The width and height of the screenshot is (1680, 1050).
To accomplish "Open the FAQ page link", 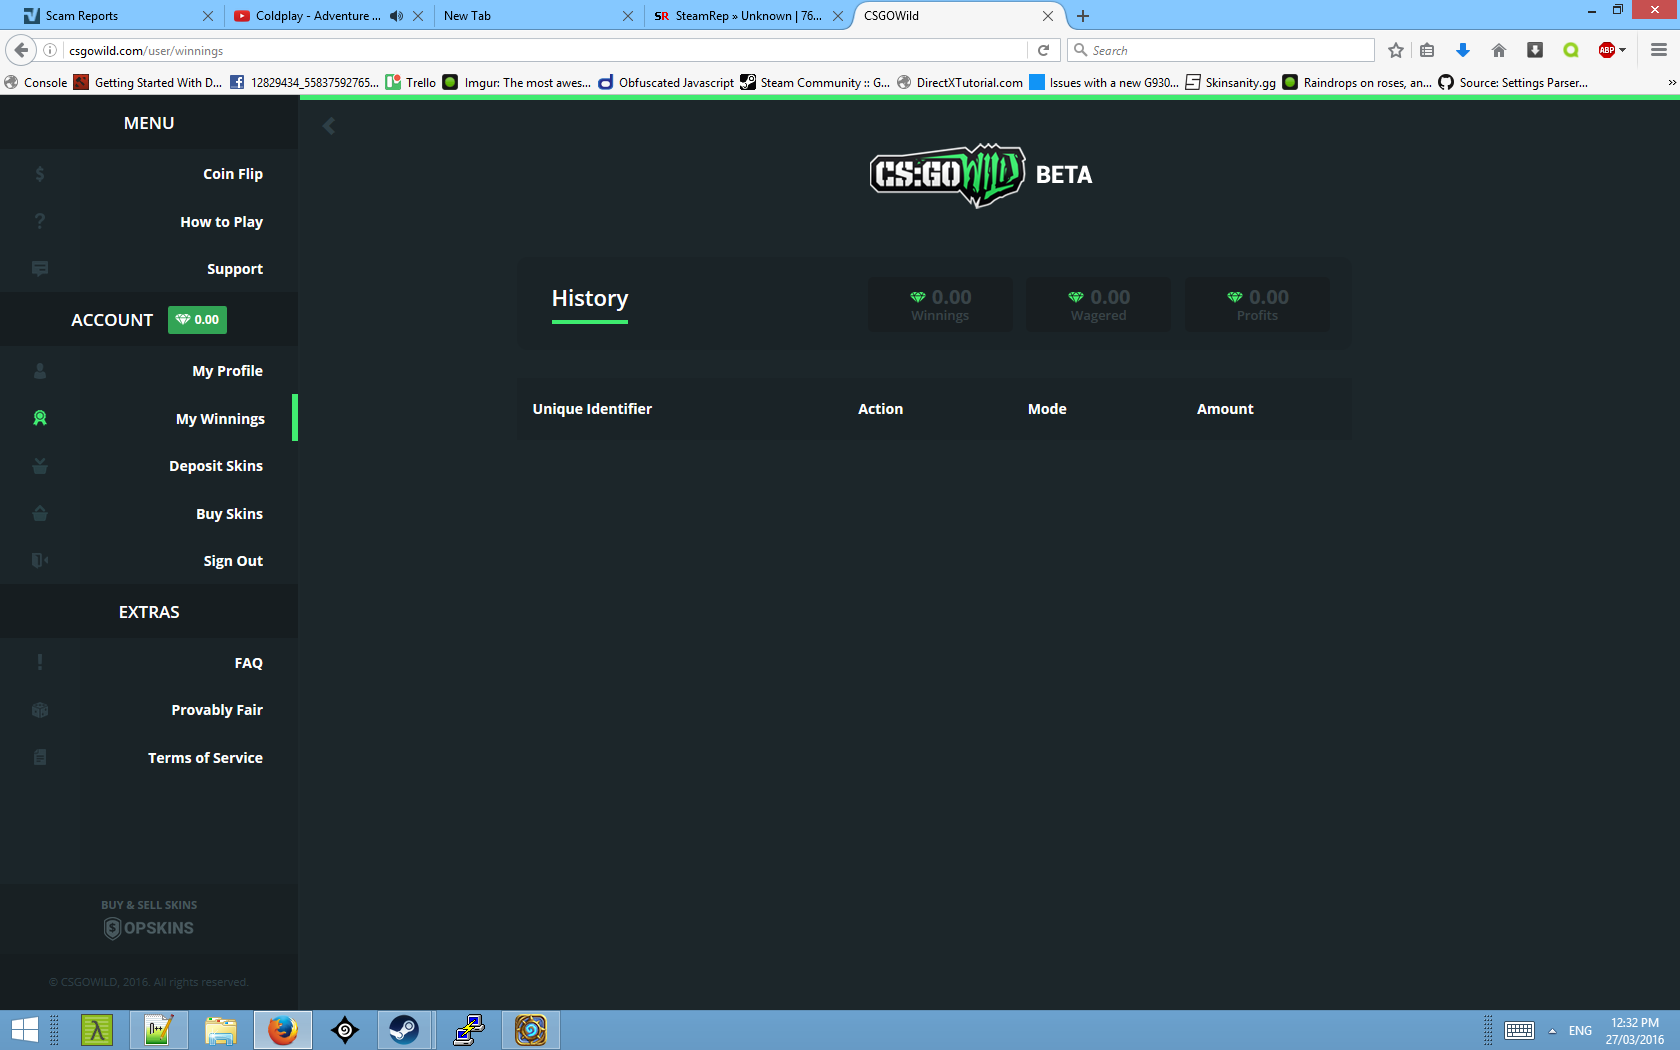I will [248, 663].
